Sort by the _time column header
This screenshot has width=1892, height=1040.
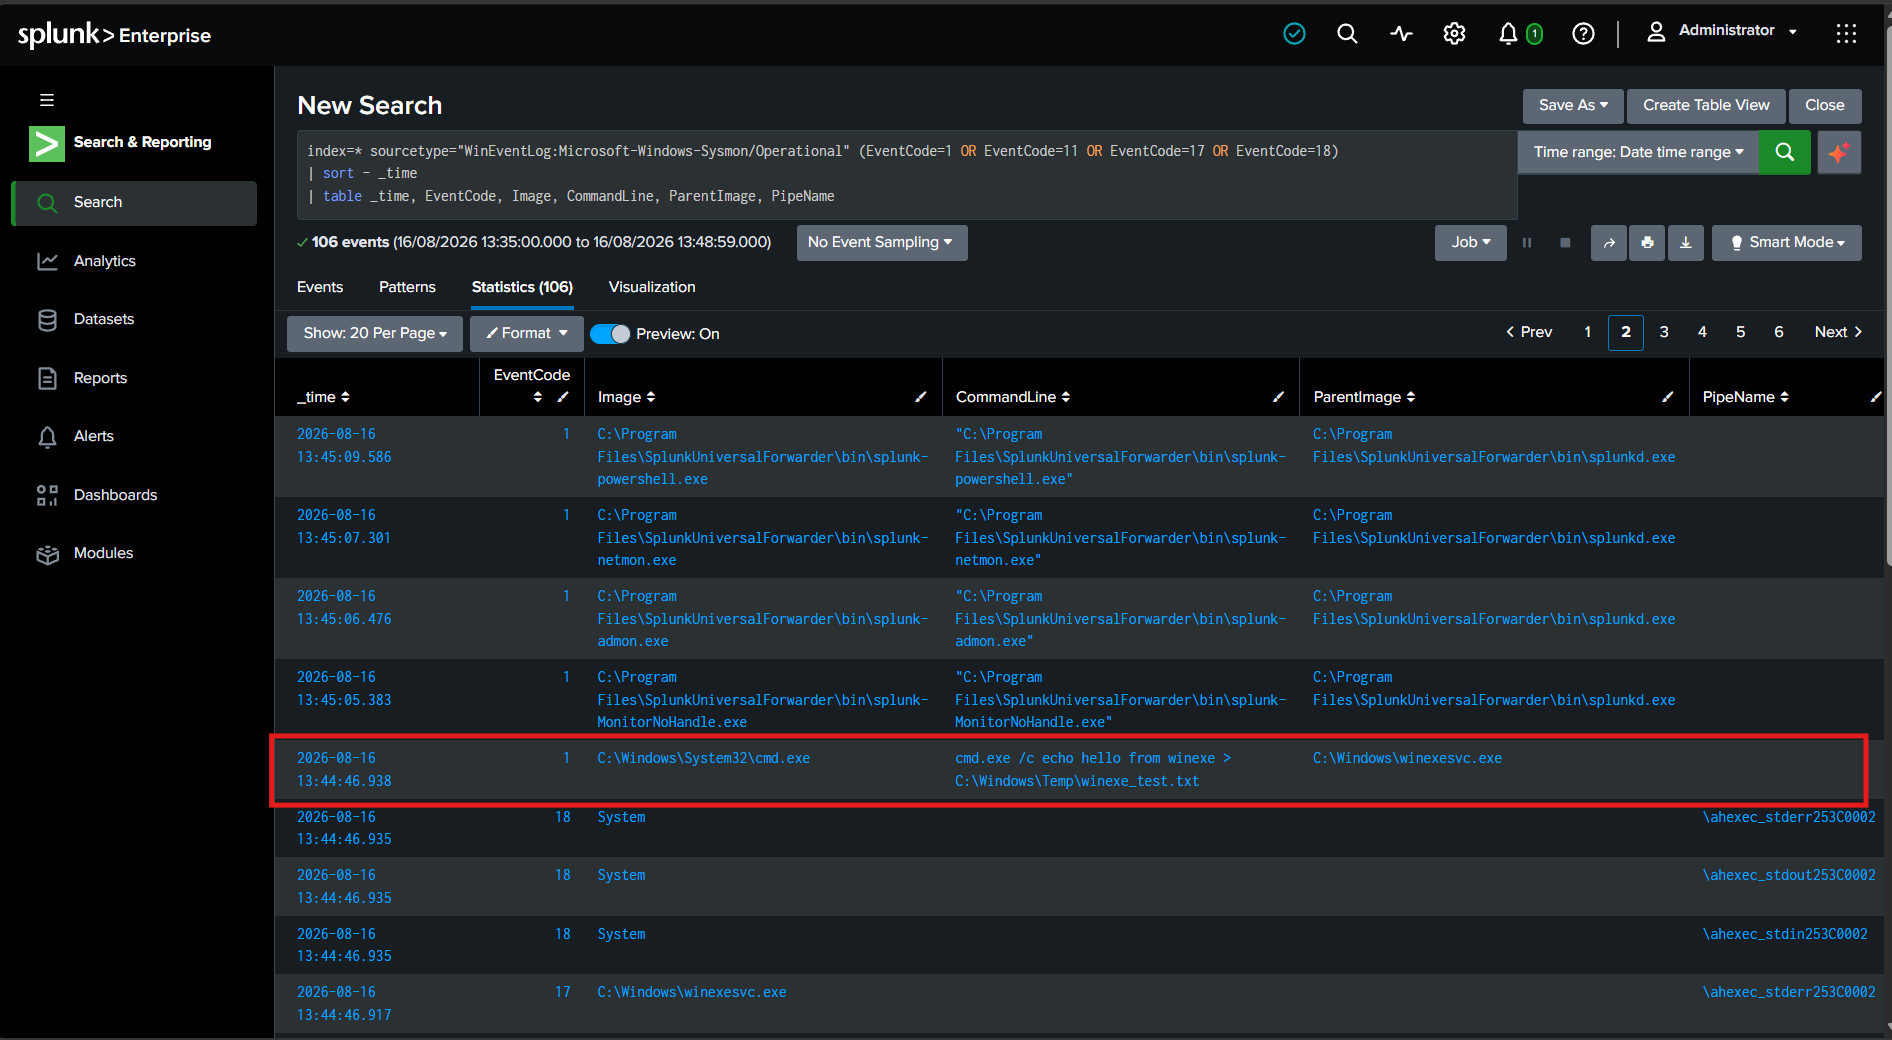point(323,397)
